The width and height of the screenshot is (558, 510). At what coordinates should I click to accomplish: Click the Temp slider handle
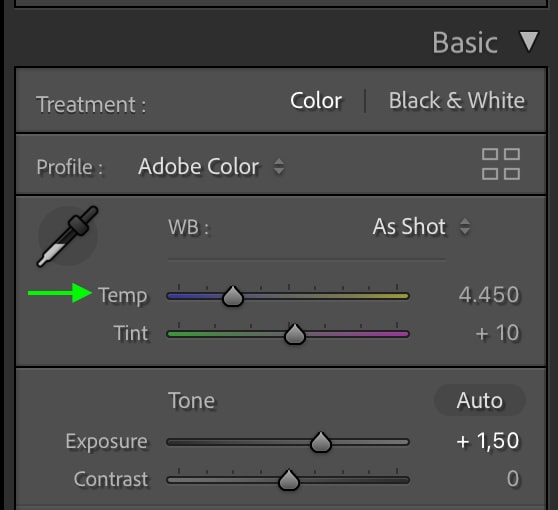click(x=233, y=296)
